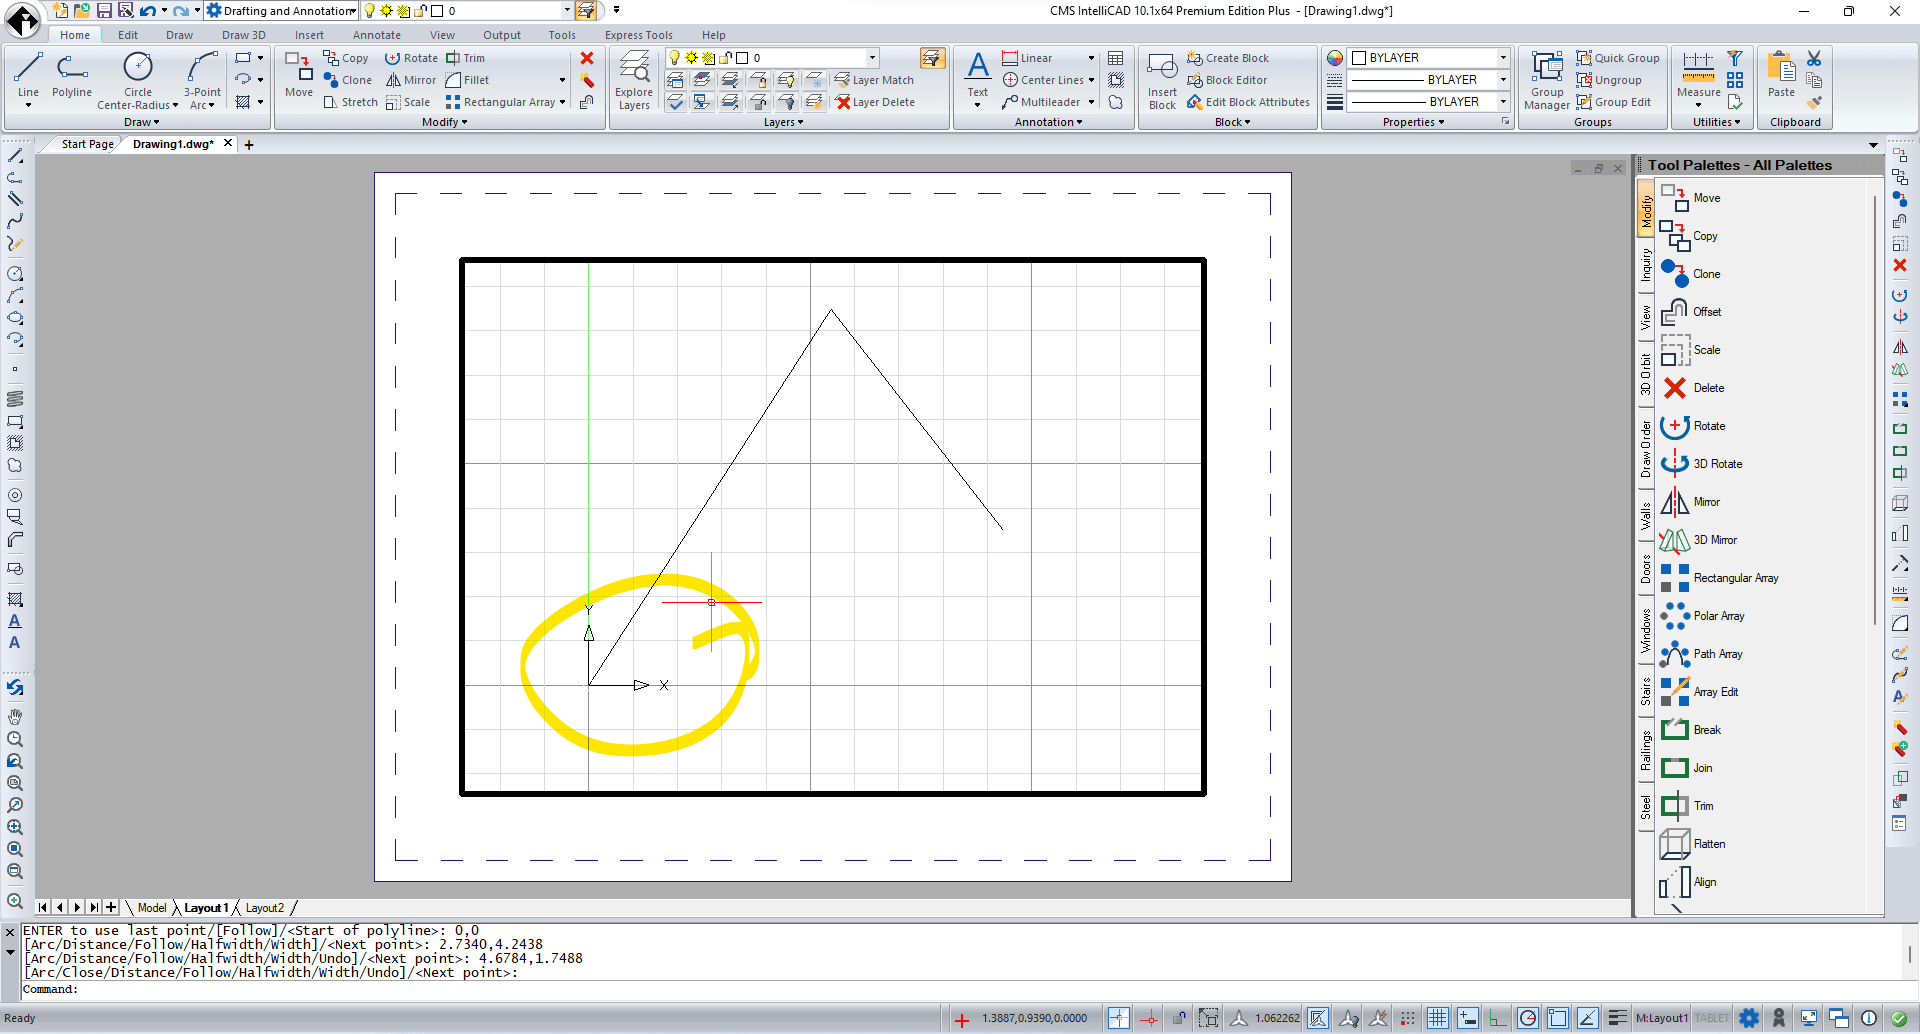The image size is (1920, 1034).
Task: Select the Polyline drawing tool
Action: (72, 76)
